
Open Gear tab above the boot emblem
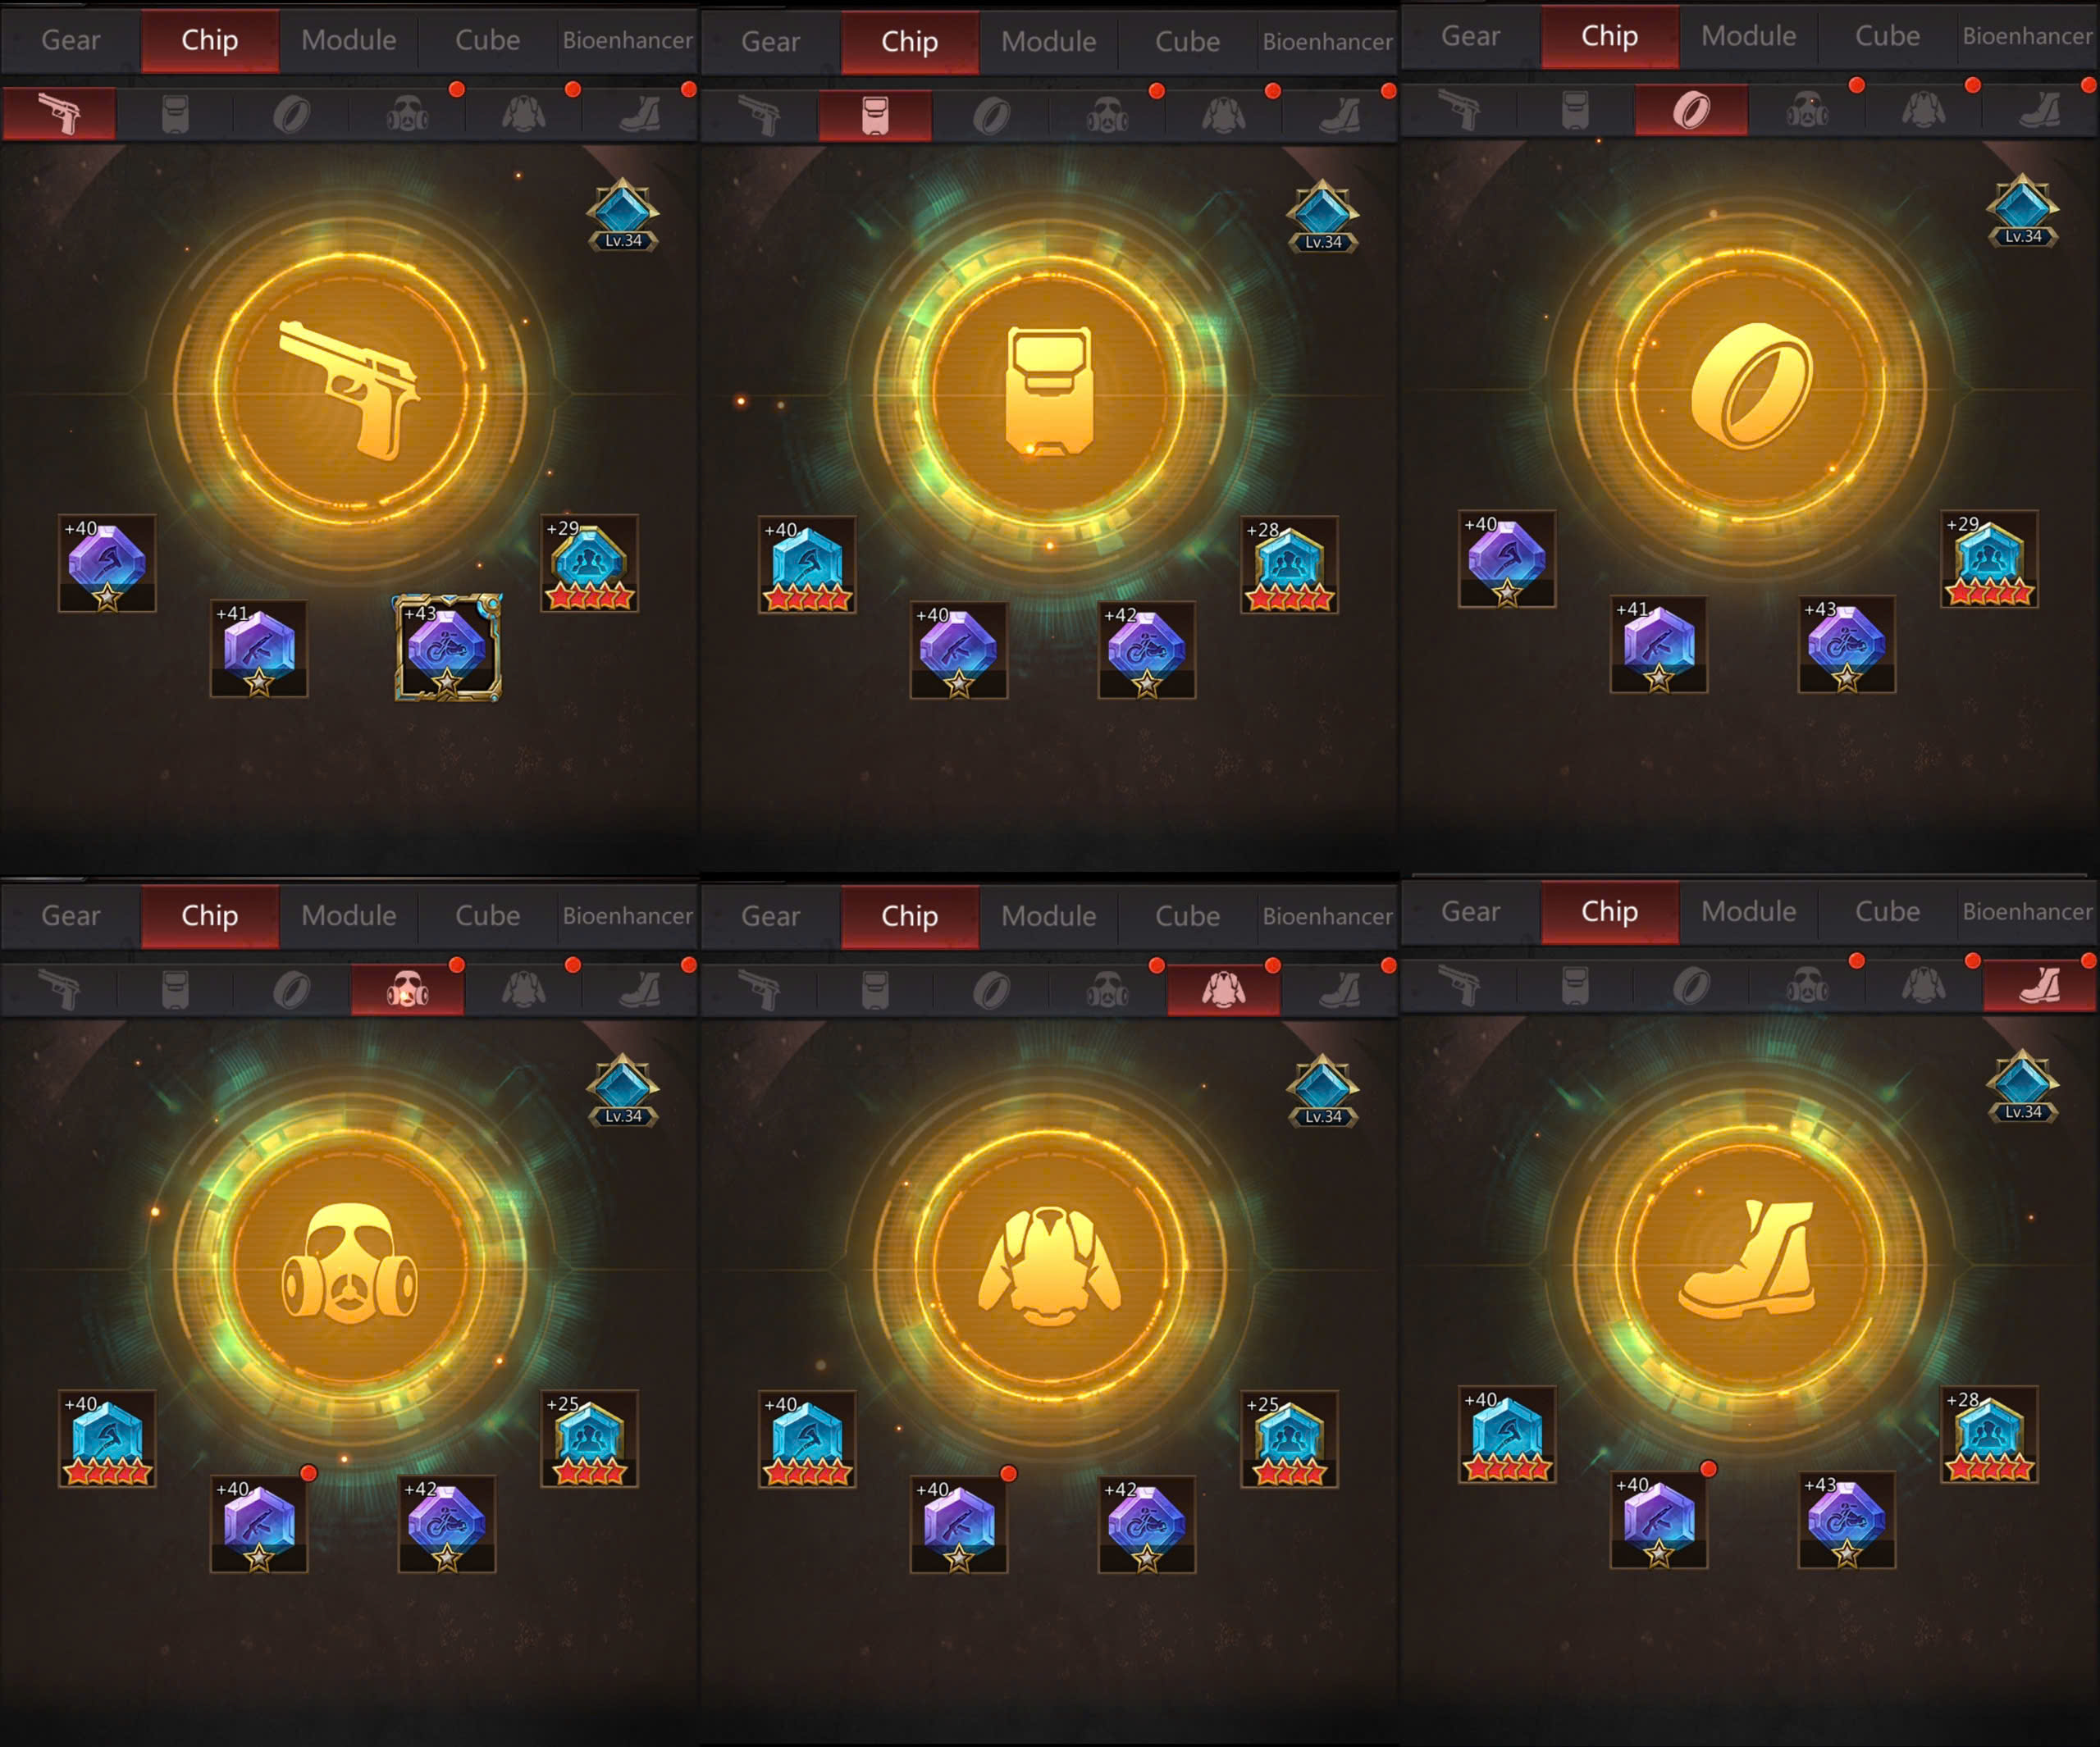point(1470,911)
